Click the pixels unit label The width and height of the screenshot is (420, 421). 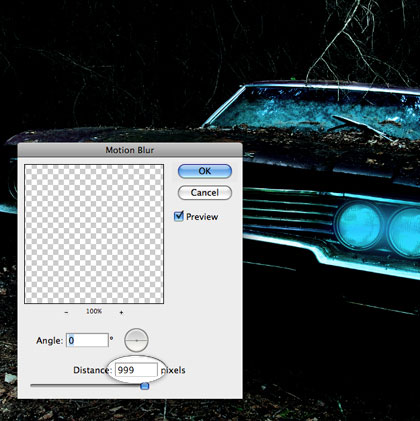click(x=173, y=370)
